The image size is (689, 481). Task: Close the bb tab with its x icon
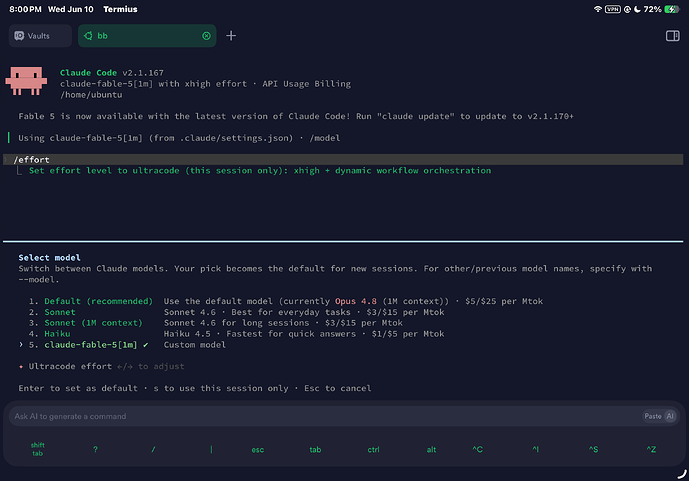point(206,36)
